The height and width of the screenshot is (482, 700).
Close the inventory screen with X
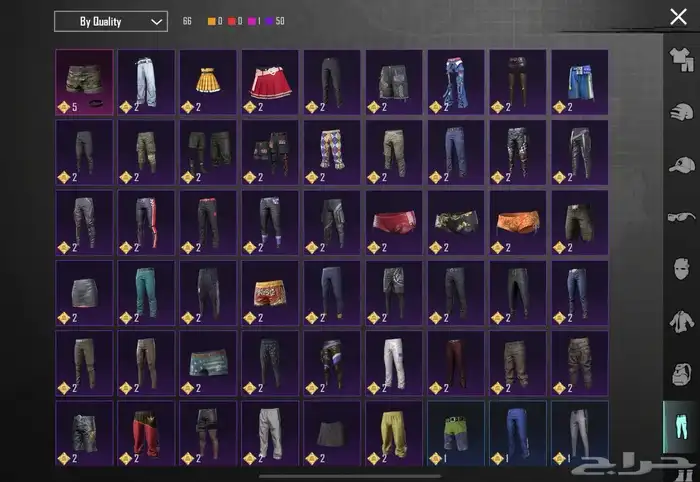pyautogui.click(x=678, y=17)
